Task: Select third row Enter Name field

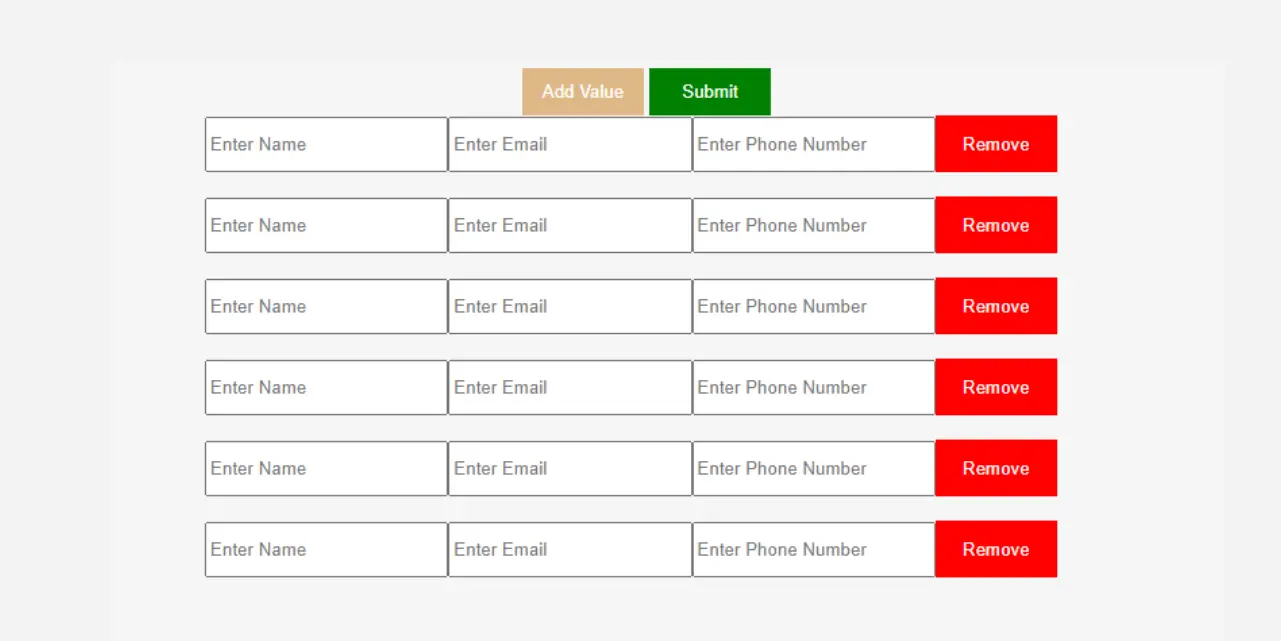Action: click(x=326, y=306)
